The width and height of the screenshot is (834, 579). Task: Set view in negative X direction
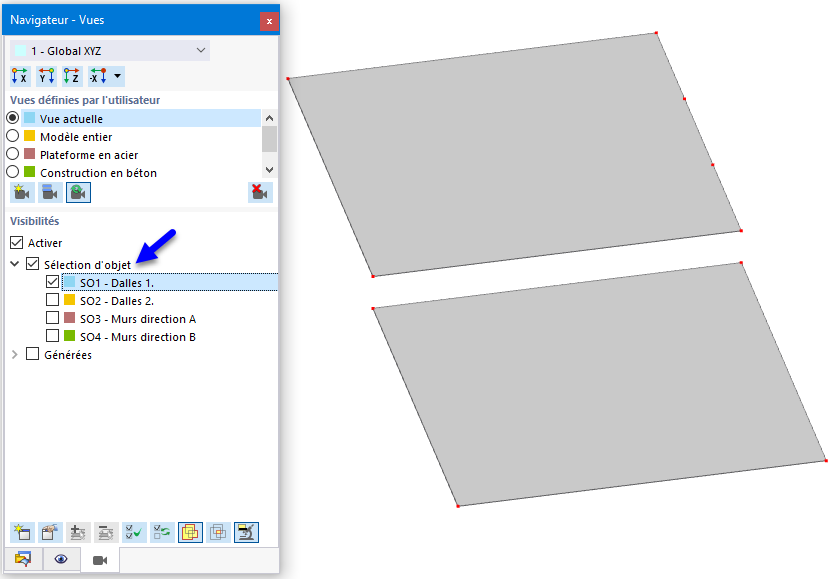pos(98,76)
